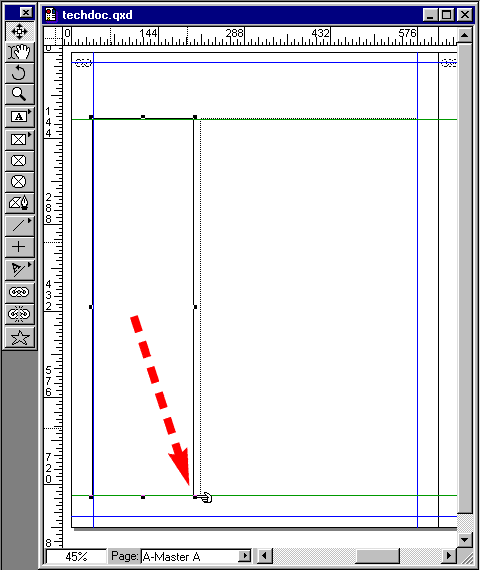Close the floating tool palette

pyautogui.click(x=26, y=13)
